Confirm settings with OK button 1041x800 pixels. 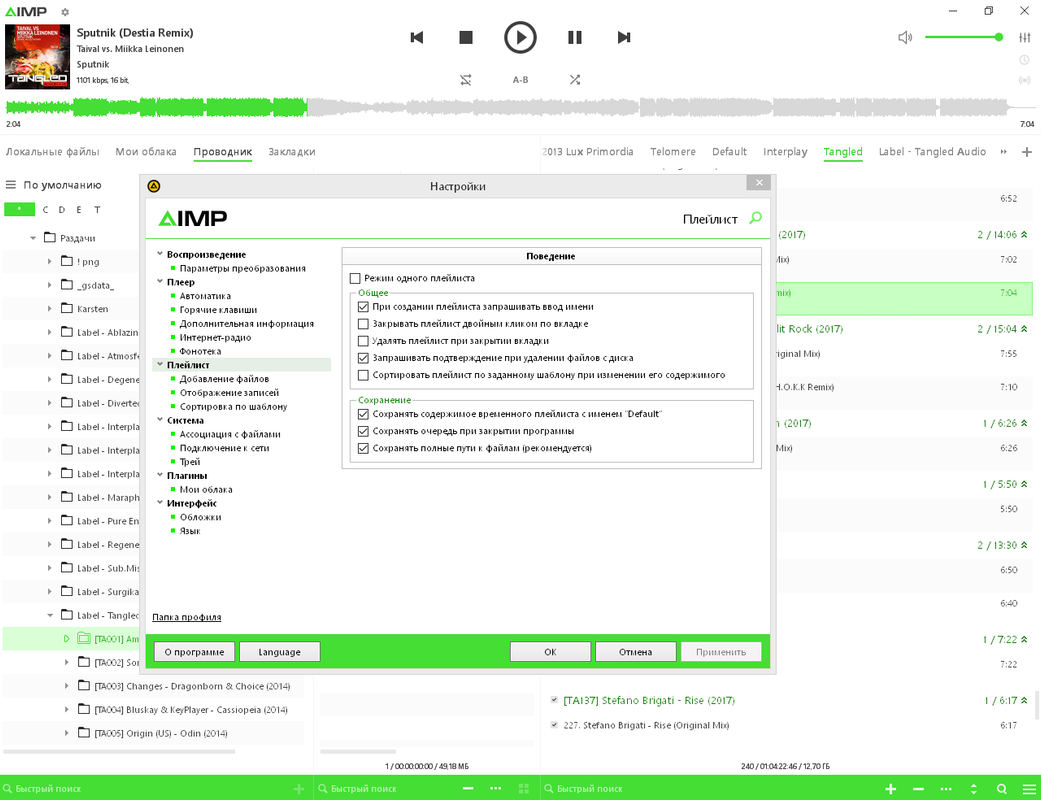click(x=550, y=652)
